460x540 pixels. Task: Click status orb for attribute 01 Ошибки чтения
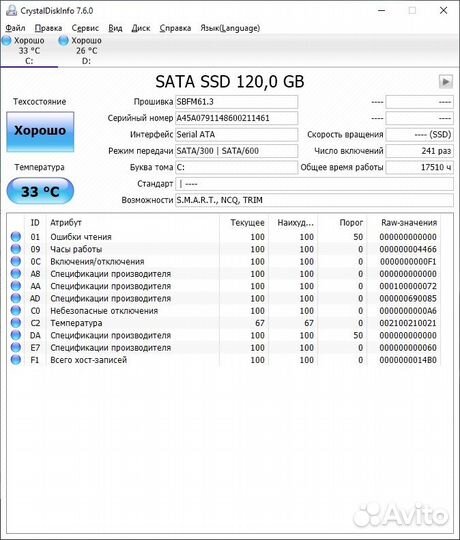tap(15, 237)
